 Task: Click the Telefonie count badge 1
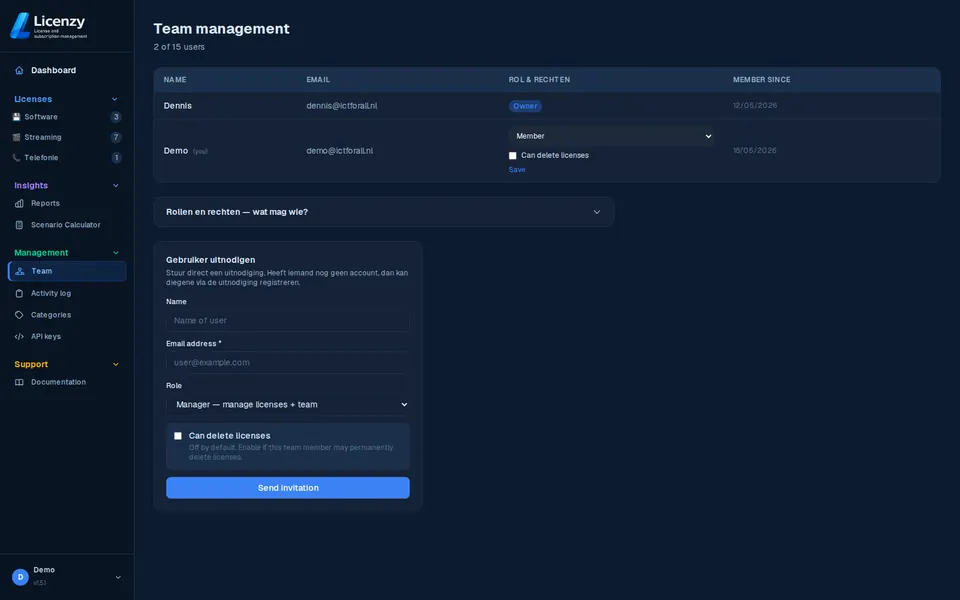pyautogui.click(x=116, y=158)
